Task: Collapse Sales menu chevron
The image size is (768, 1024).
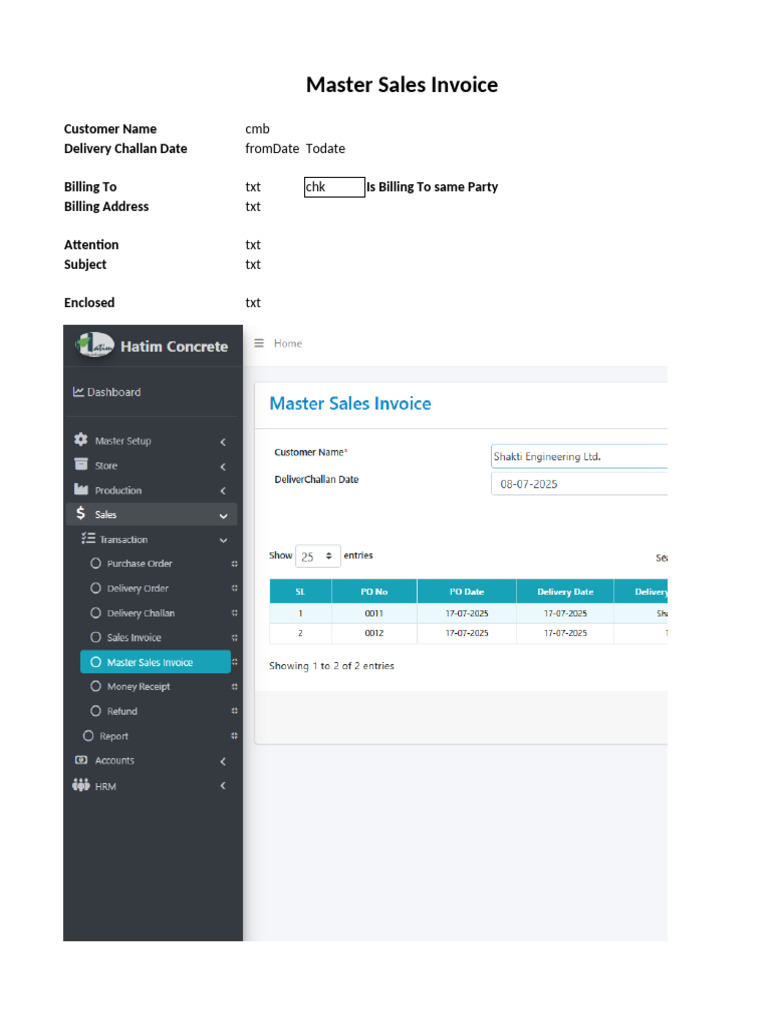Action: 223,516
